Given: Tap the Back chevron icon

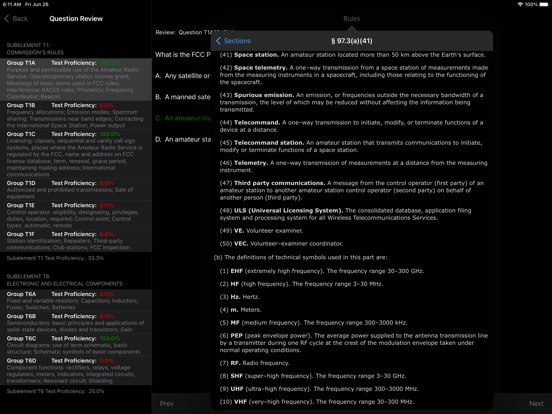Looking at the screenshot, I should coord(6,19).
